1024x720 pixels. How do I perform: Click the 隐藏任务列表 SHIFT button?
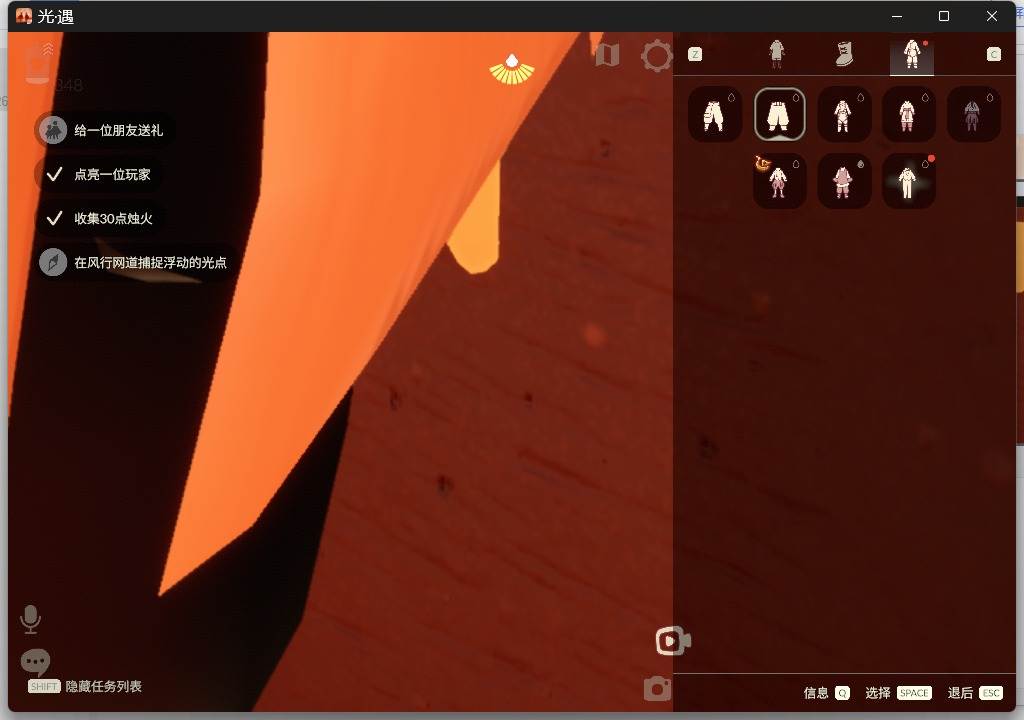[85, 687]
